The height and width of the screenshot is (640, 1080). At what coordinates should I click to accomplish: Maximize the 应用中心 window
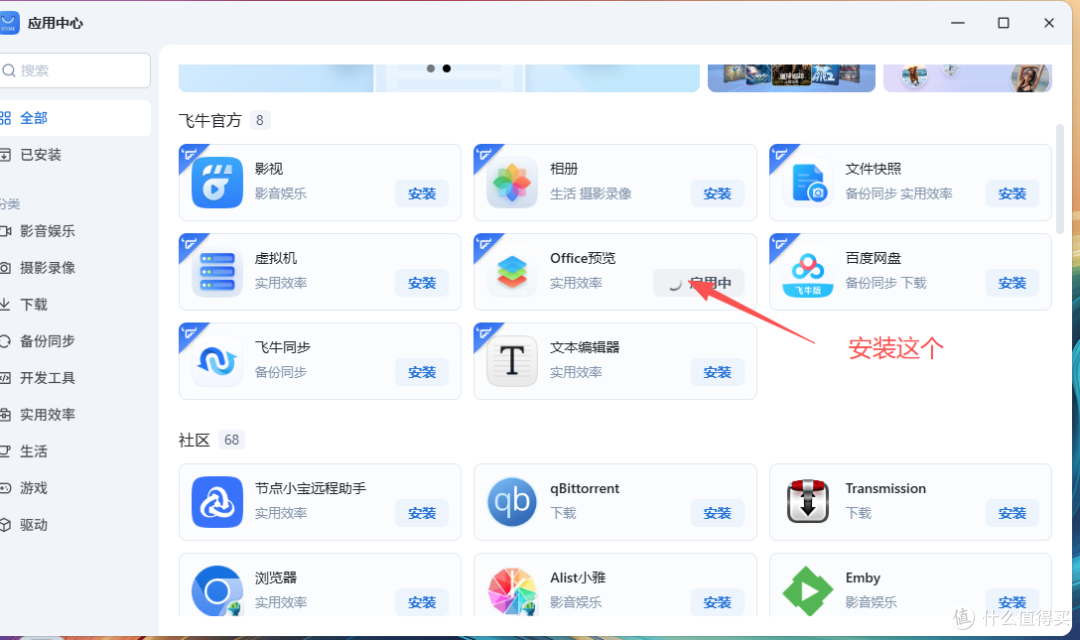1004,23
